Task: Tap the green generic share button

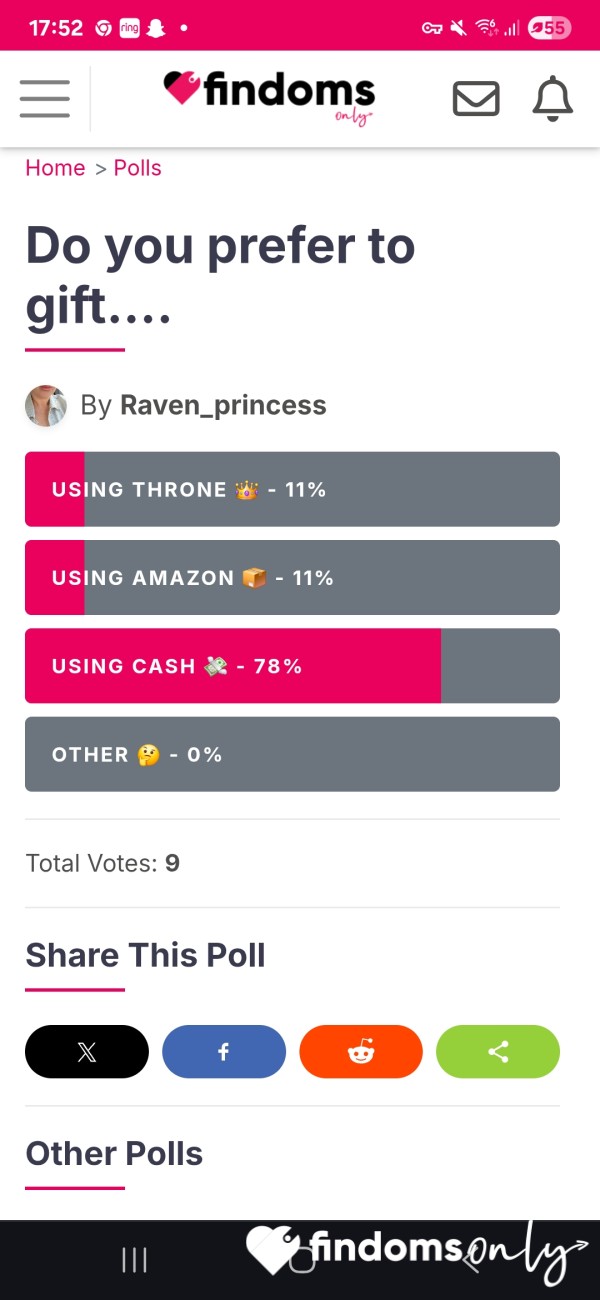Action: click(x=498, y=1051)
